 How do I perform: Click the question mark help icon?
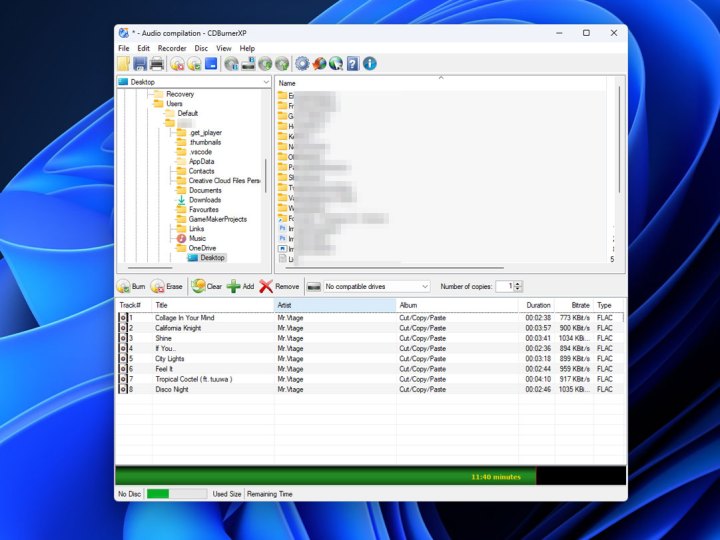[353, 63]
